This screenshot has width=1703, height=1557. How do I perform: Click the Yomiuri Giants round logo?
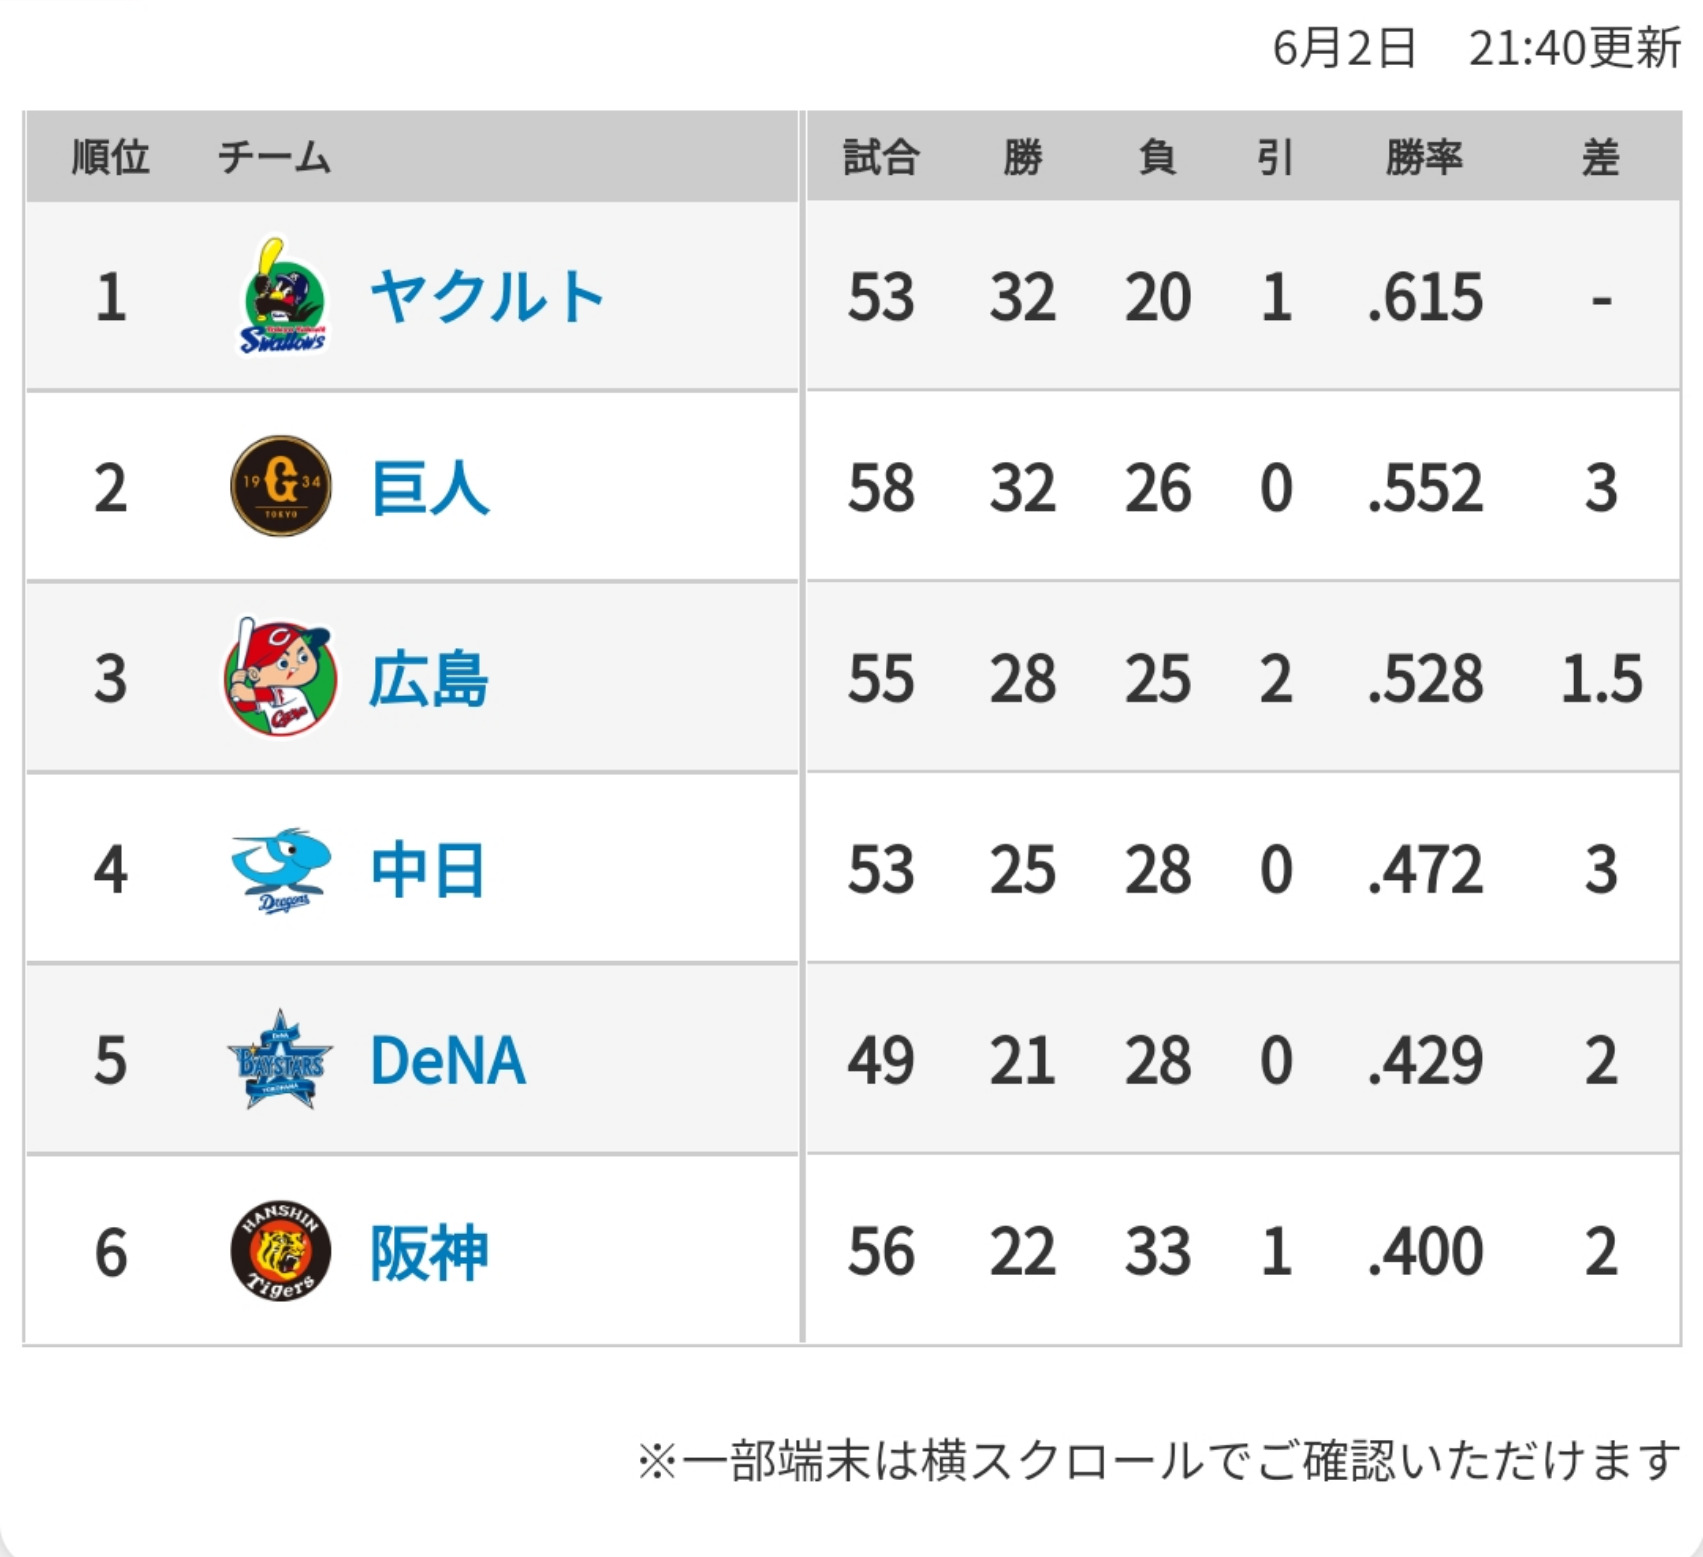click(281, 487)
